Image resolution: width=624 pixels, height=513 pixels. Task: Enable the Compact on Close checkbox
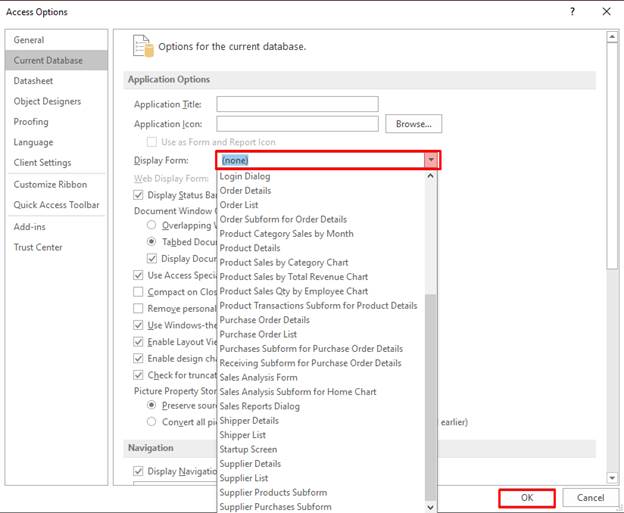pos(138,292)
